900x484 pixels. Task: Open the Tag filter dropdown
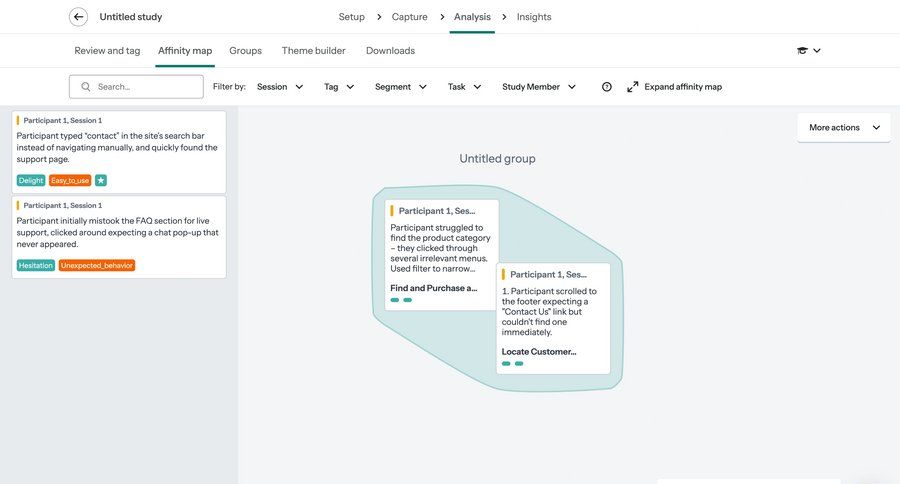(x=339, y=87)
